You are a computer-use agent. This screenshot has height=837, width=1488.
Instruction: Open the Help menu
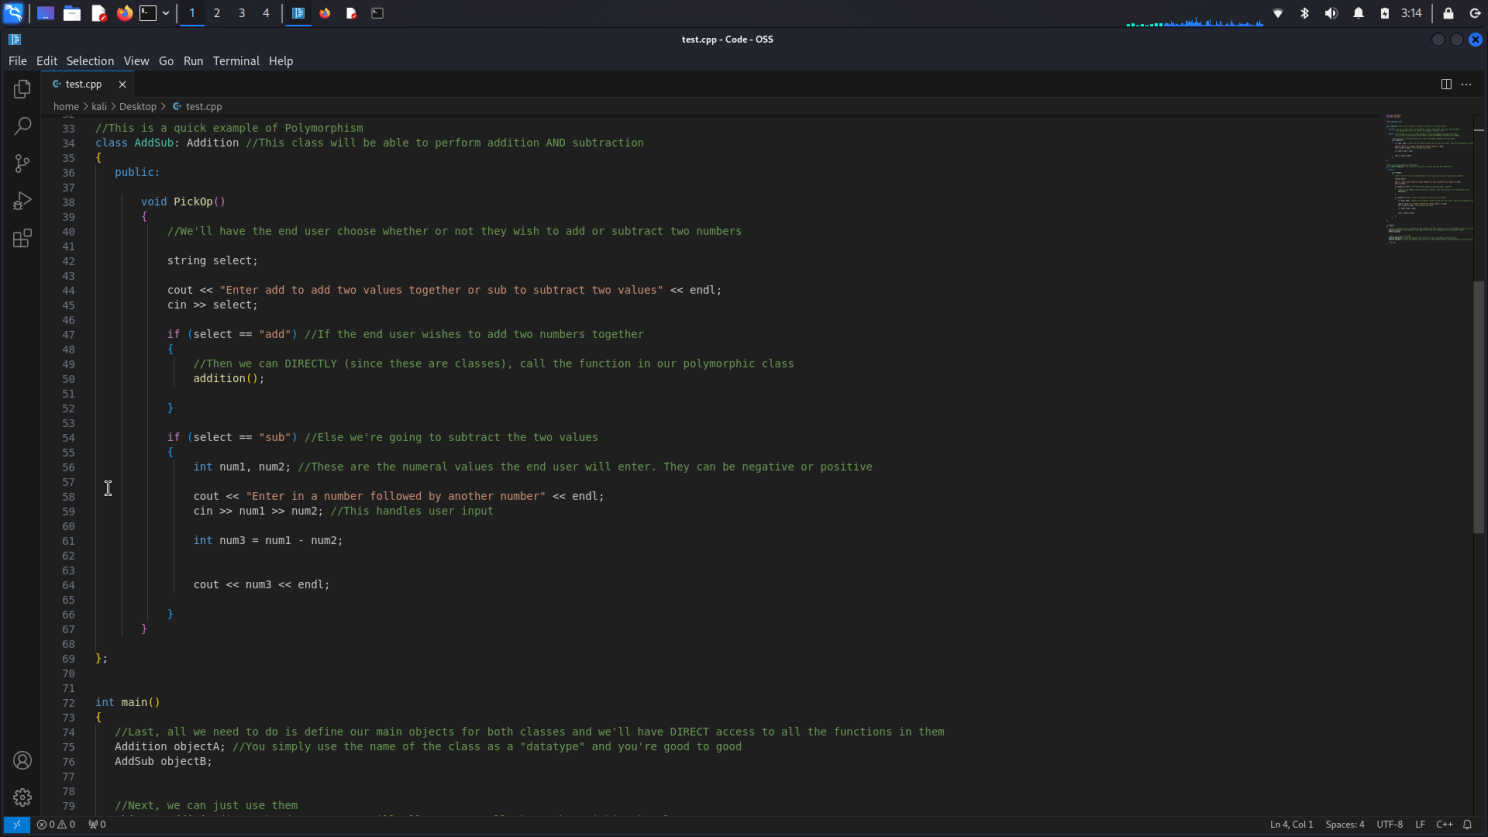[281, 61]
